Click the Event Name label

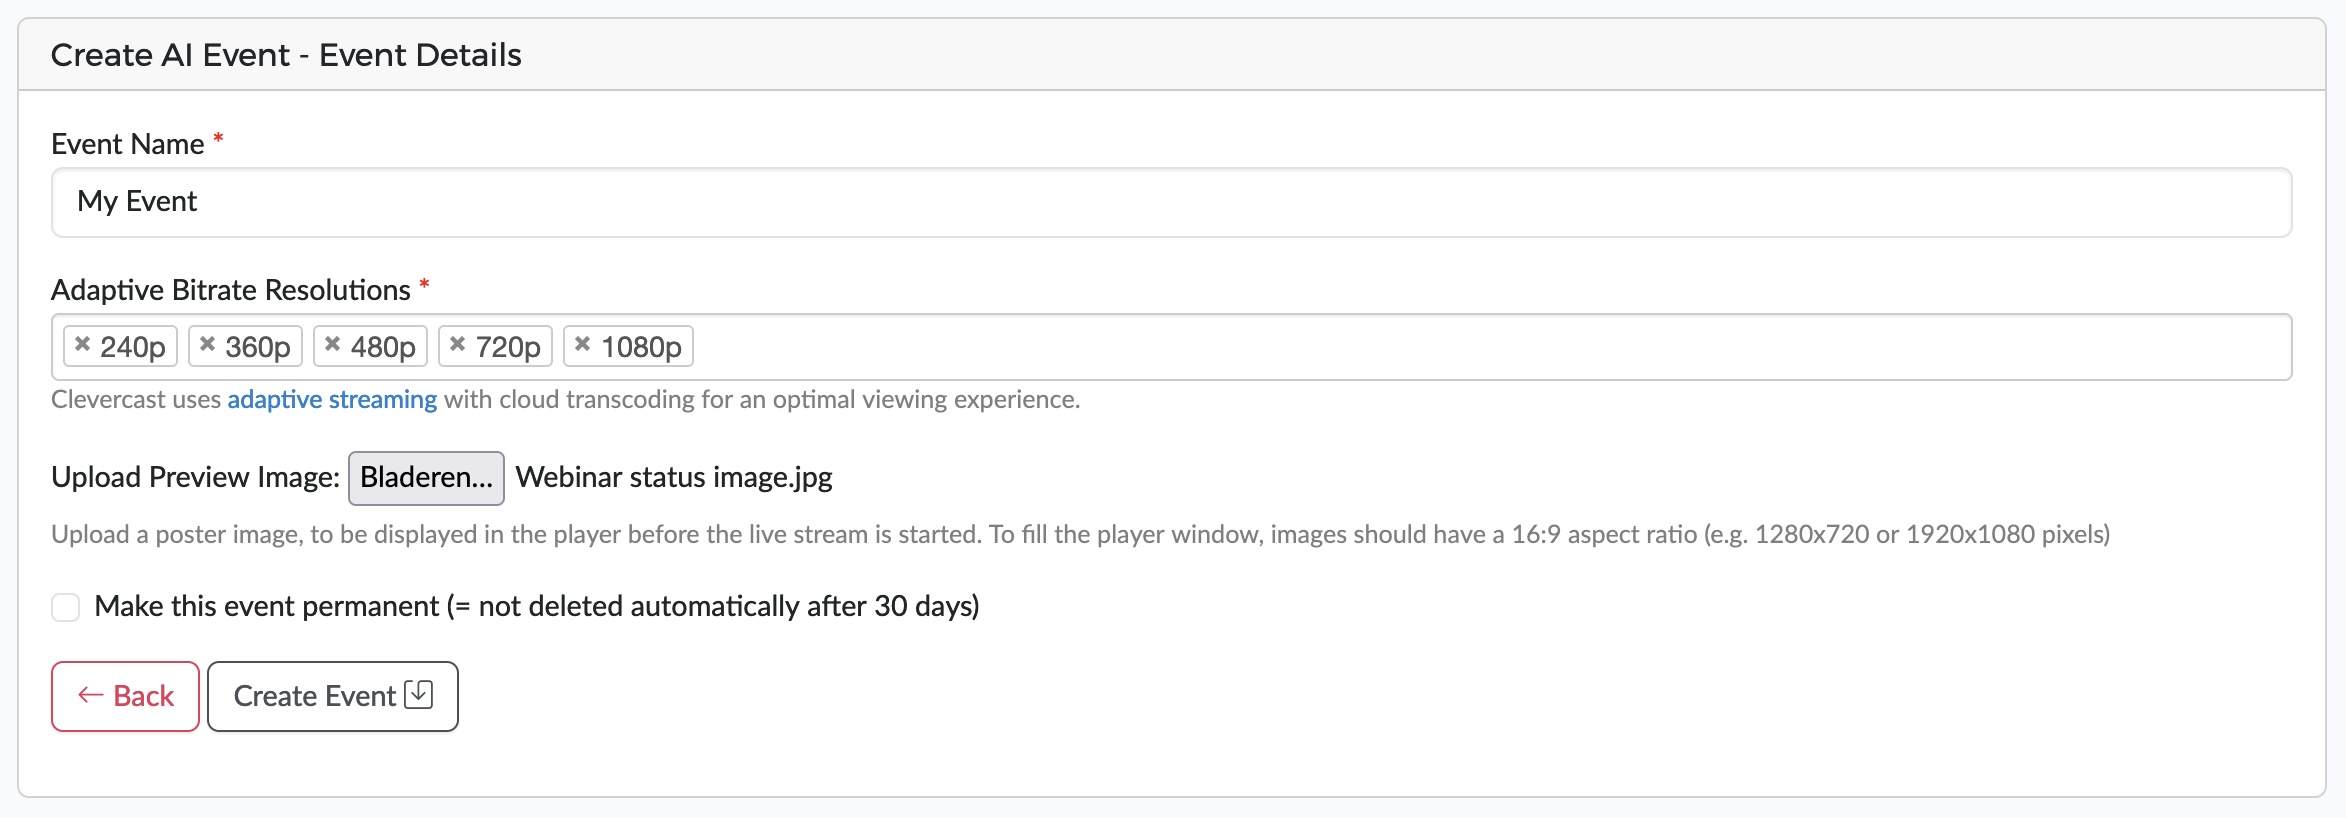[128, 144]
